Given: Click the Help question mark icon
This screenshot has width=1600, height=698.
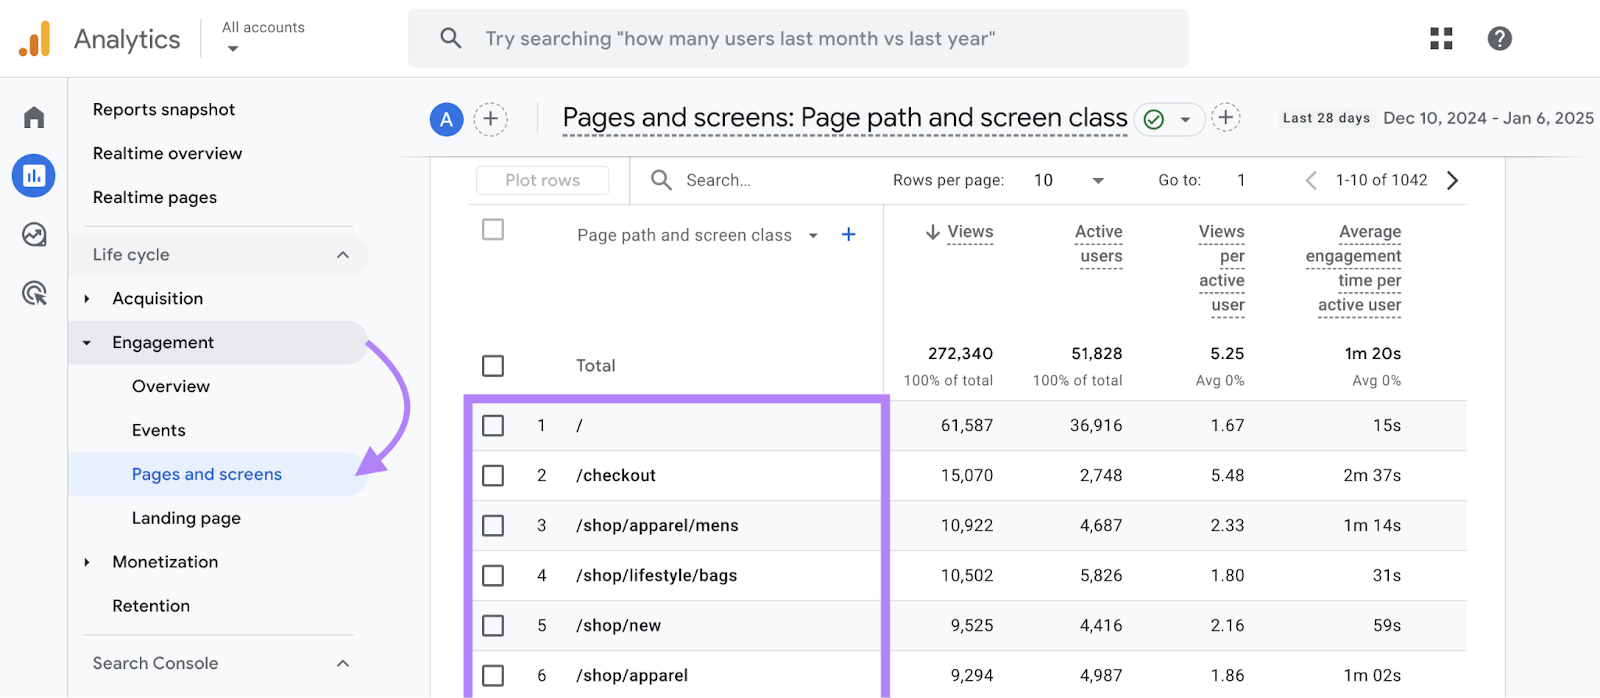Looking at the screenshot, I should pos(1499,39).
